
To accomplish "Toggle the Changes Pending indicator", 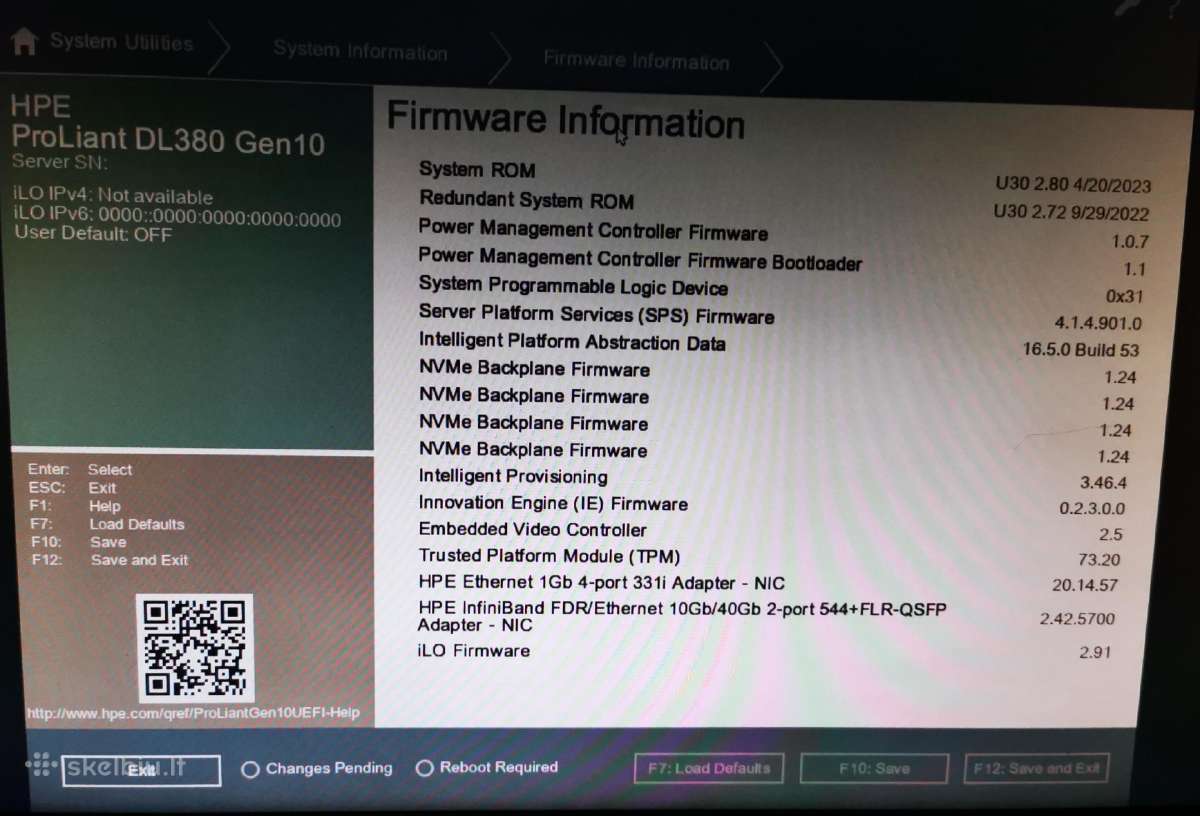I will pyautogui.click(x=317, y=768).
